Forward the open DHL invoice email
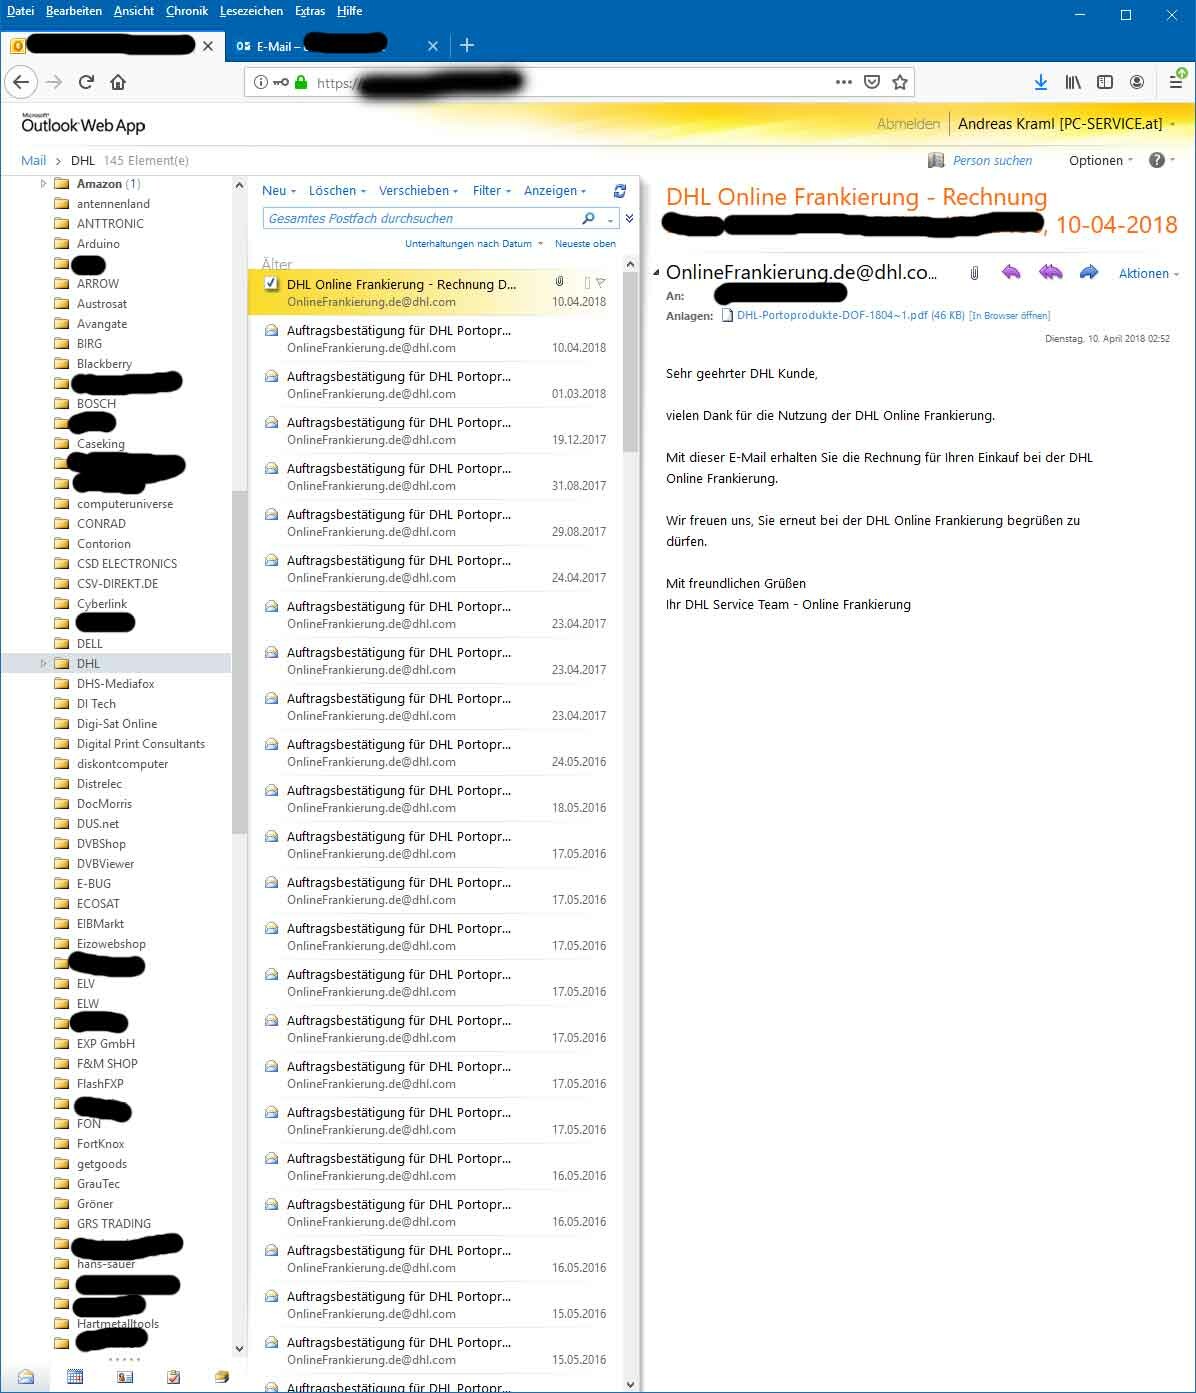Image resolution: width=1196 pixels, height=1393 pixels. click(1089, 272)
